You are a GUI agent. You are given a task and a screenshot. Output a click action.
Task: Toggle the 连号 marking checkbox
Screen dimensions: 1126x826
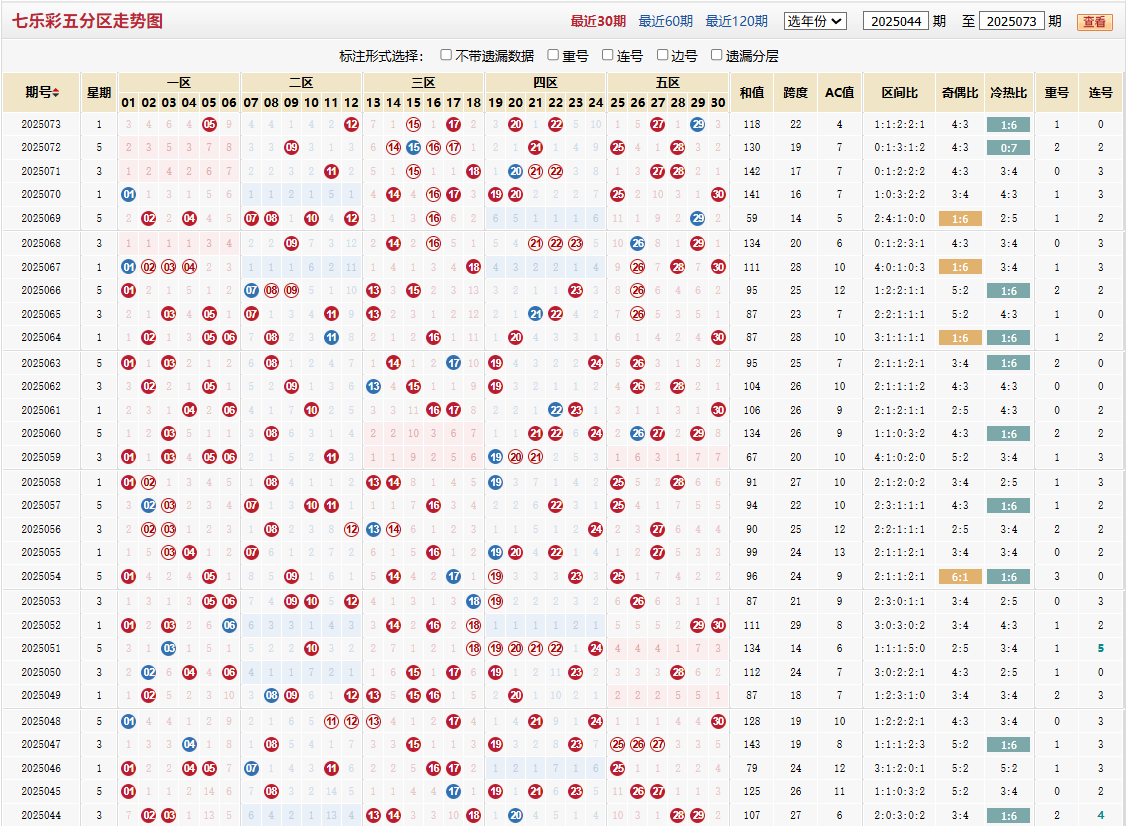click(608, 55)
